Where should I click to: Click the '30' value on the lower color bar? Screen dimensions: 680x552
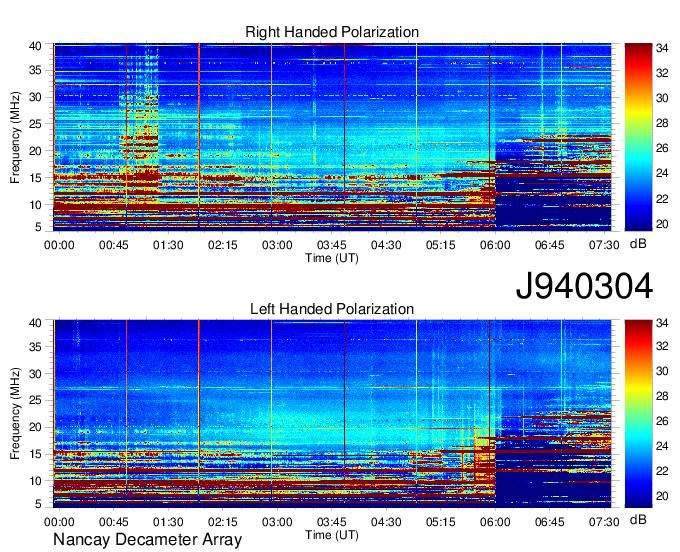click(x=662, y=371)
